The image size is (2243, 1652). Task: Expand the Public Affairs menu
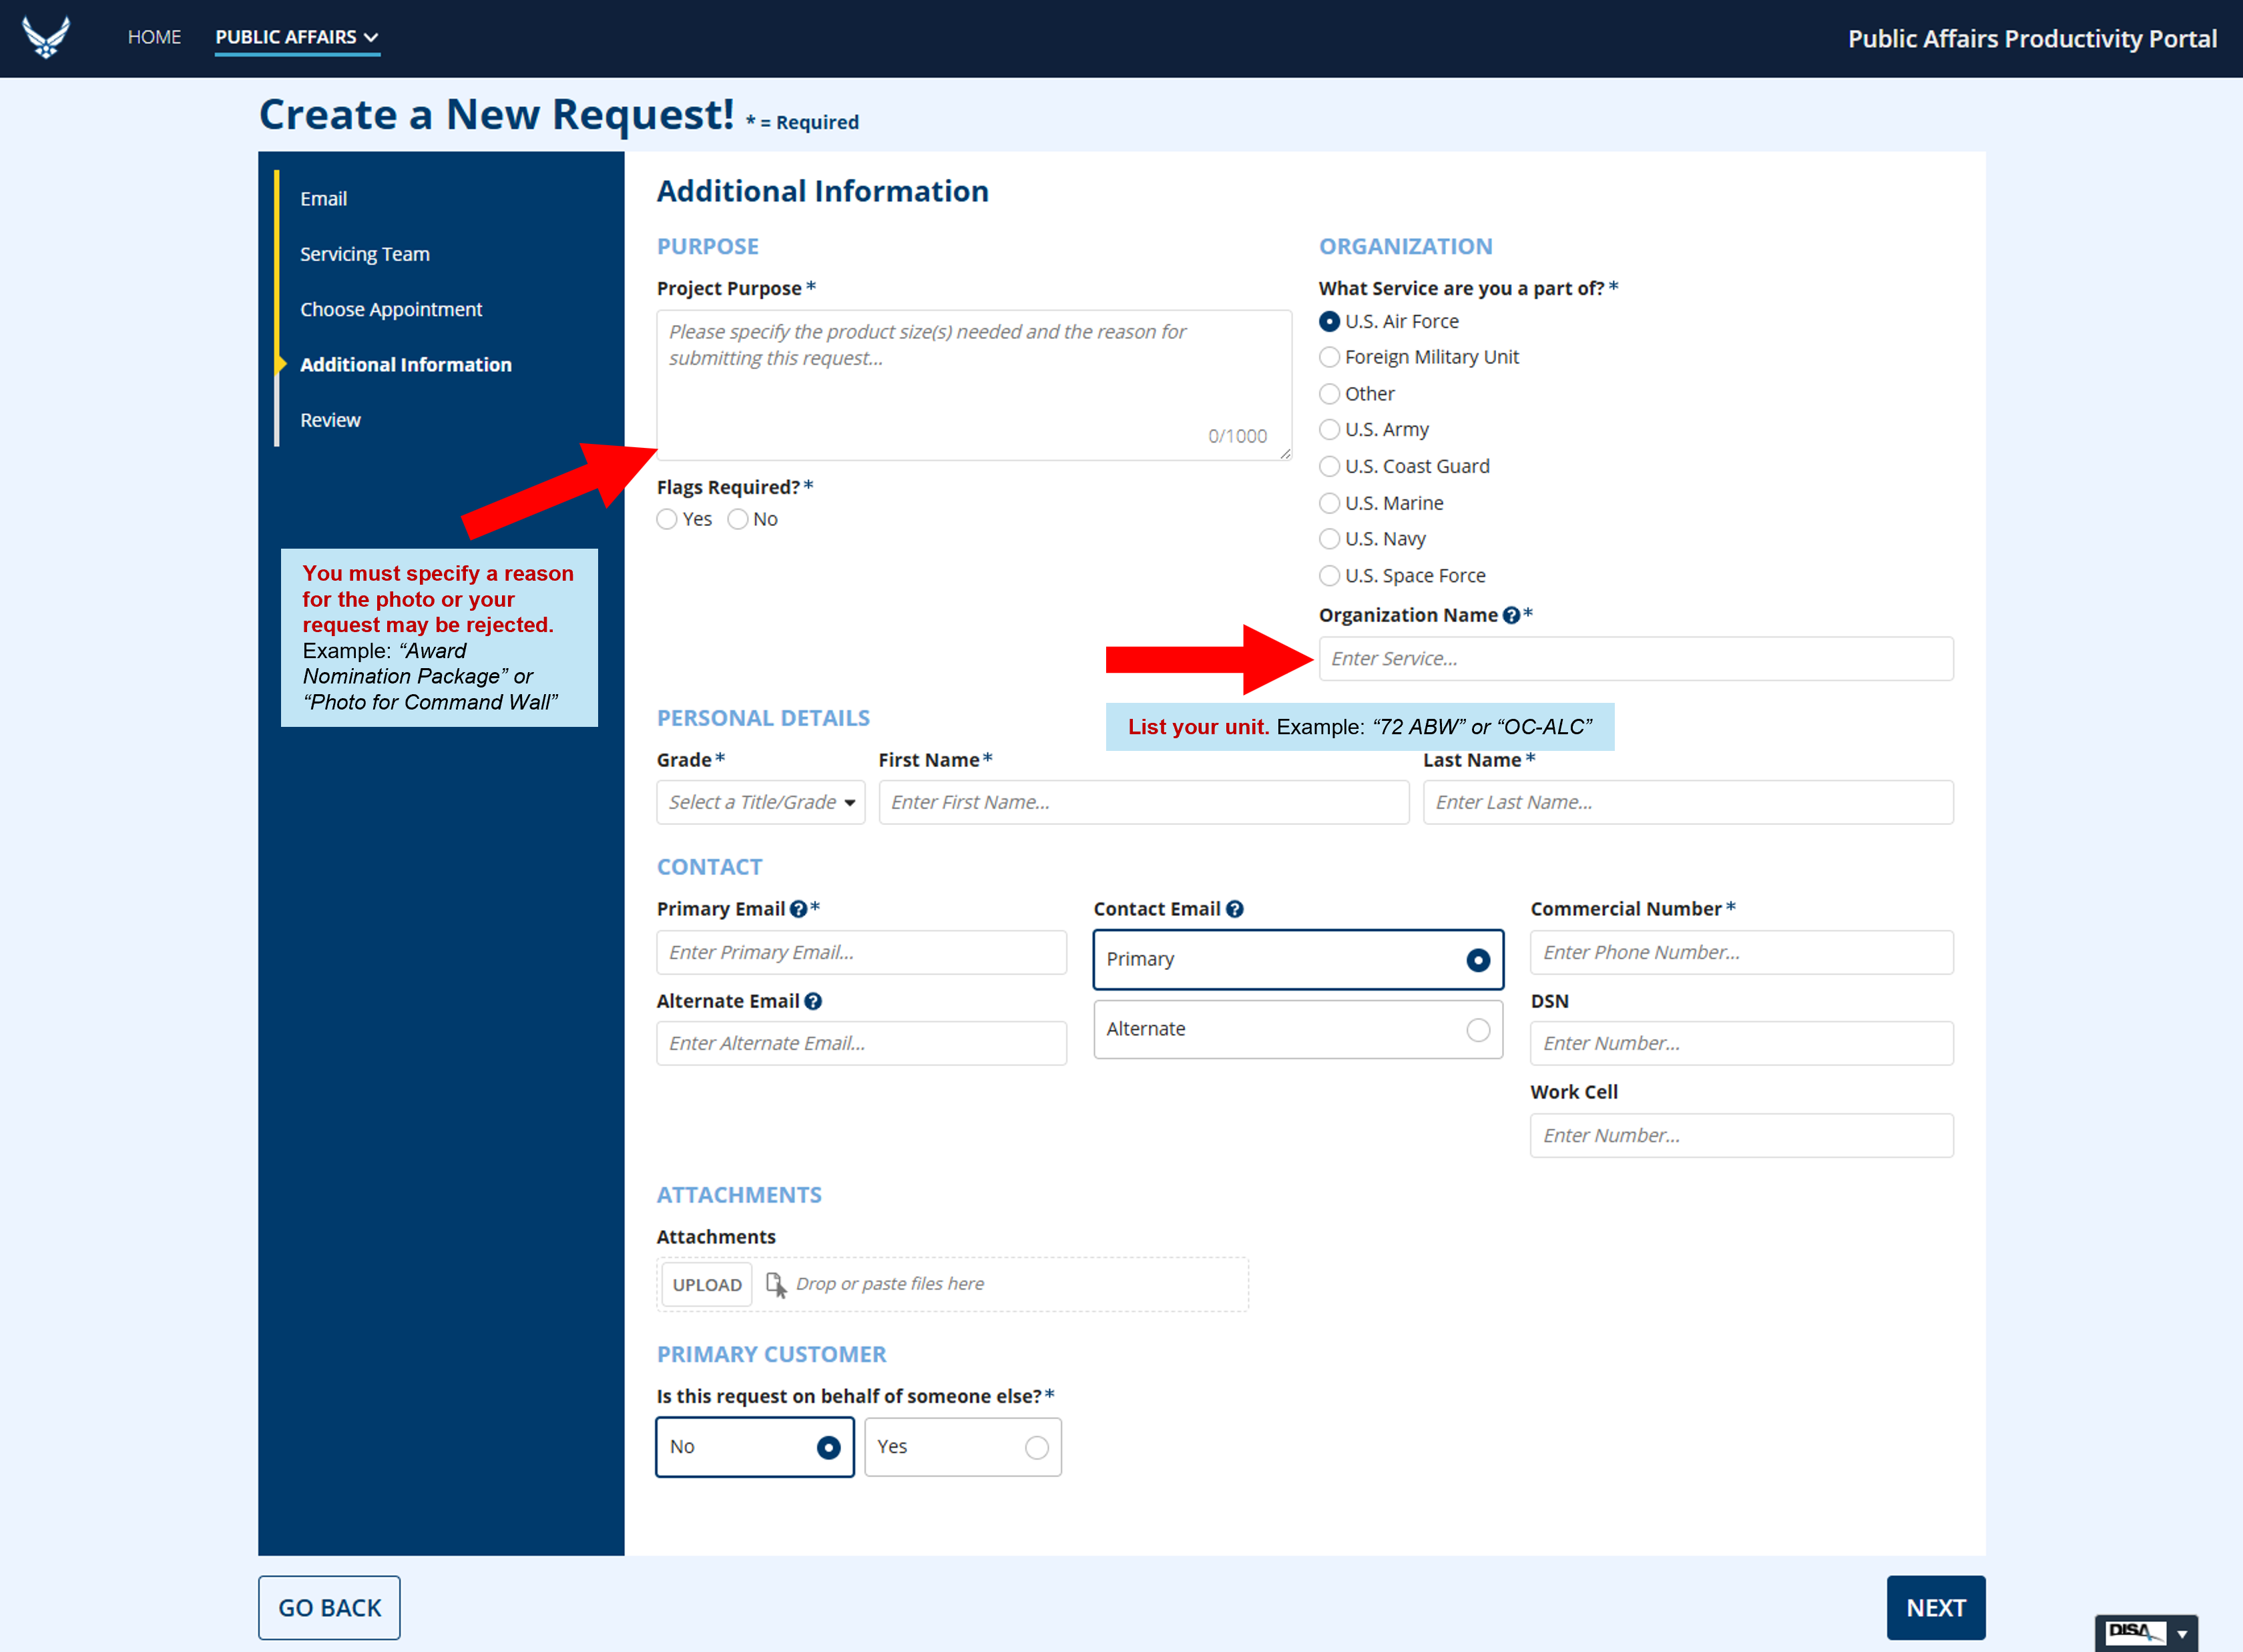click(x=296, y=37)
